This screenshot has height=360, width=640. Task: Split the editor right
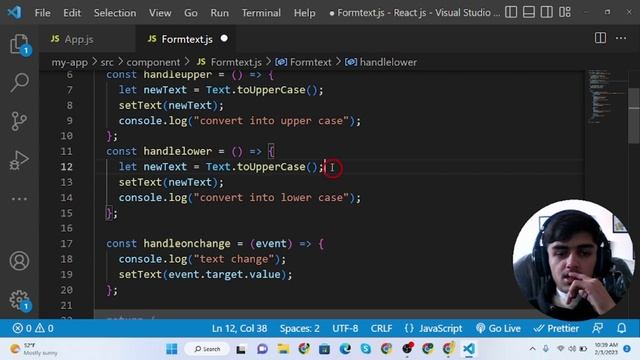600,38
